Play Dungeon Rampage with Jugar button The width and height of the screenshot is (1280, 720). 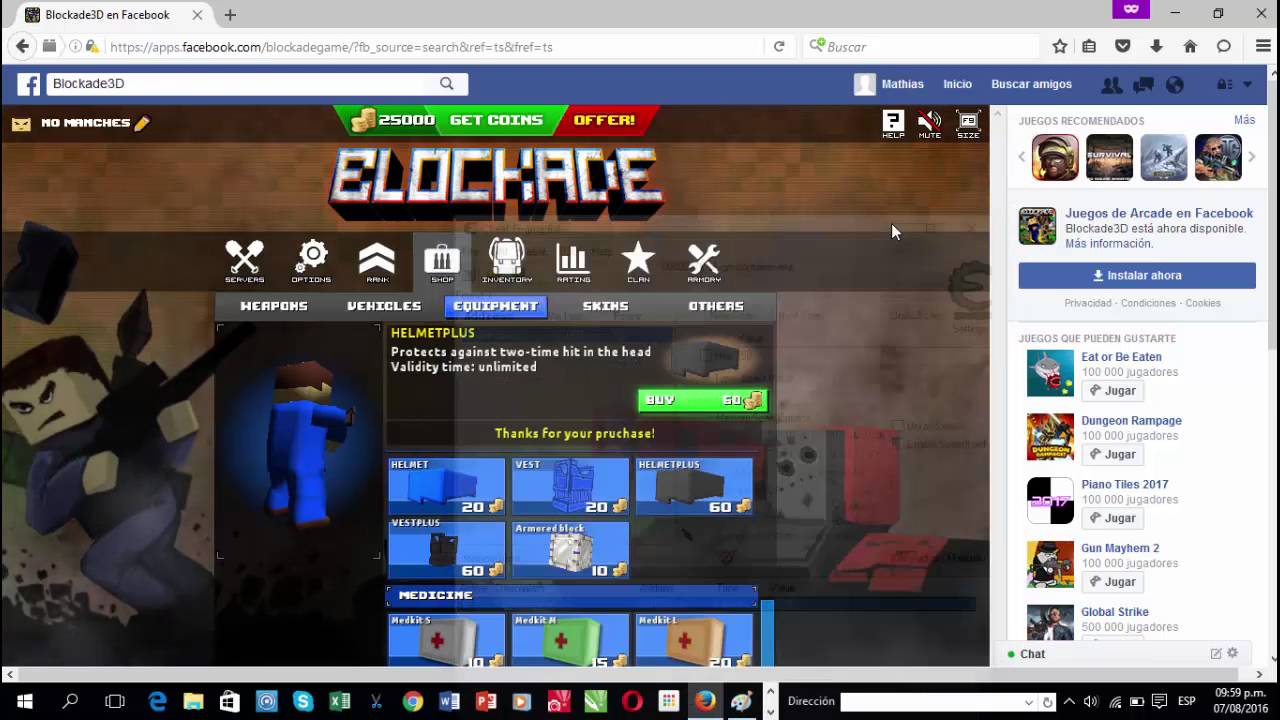(1112, 455)
